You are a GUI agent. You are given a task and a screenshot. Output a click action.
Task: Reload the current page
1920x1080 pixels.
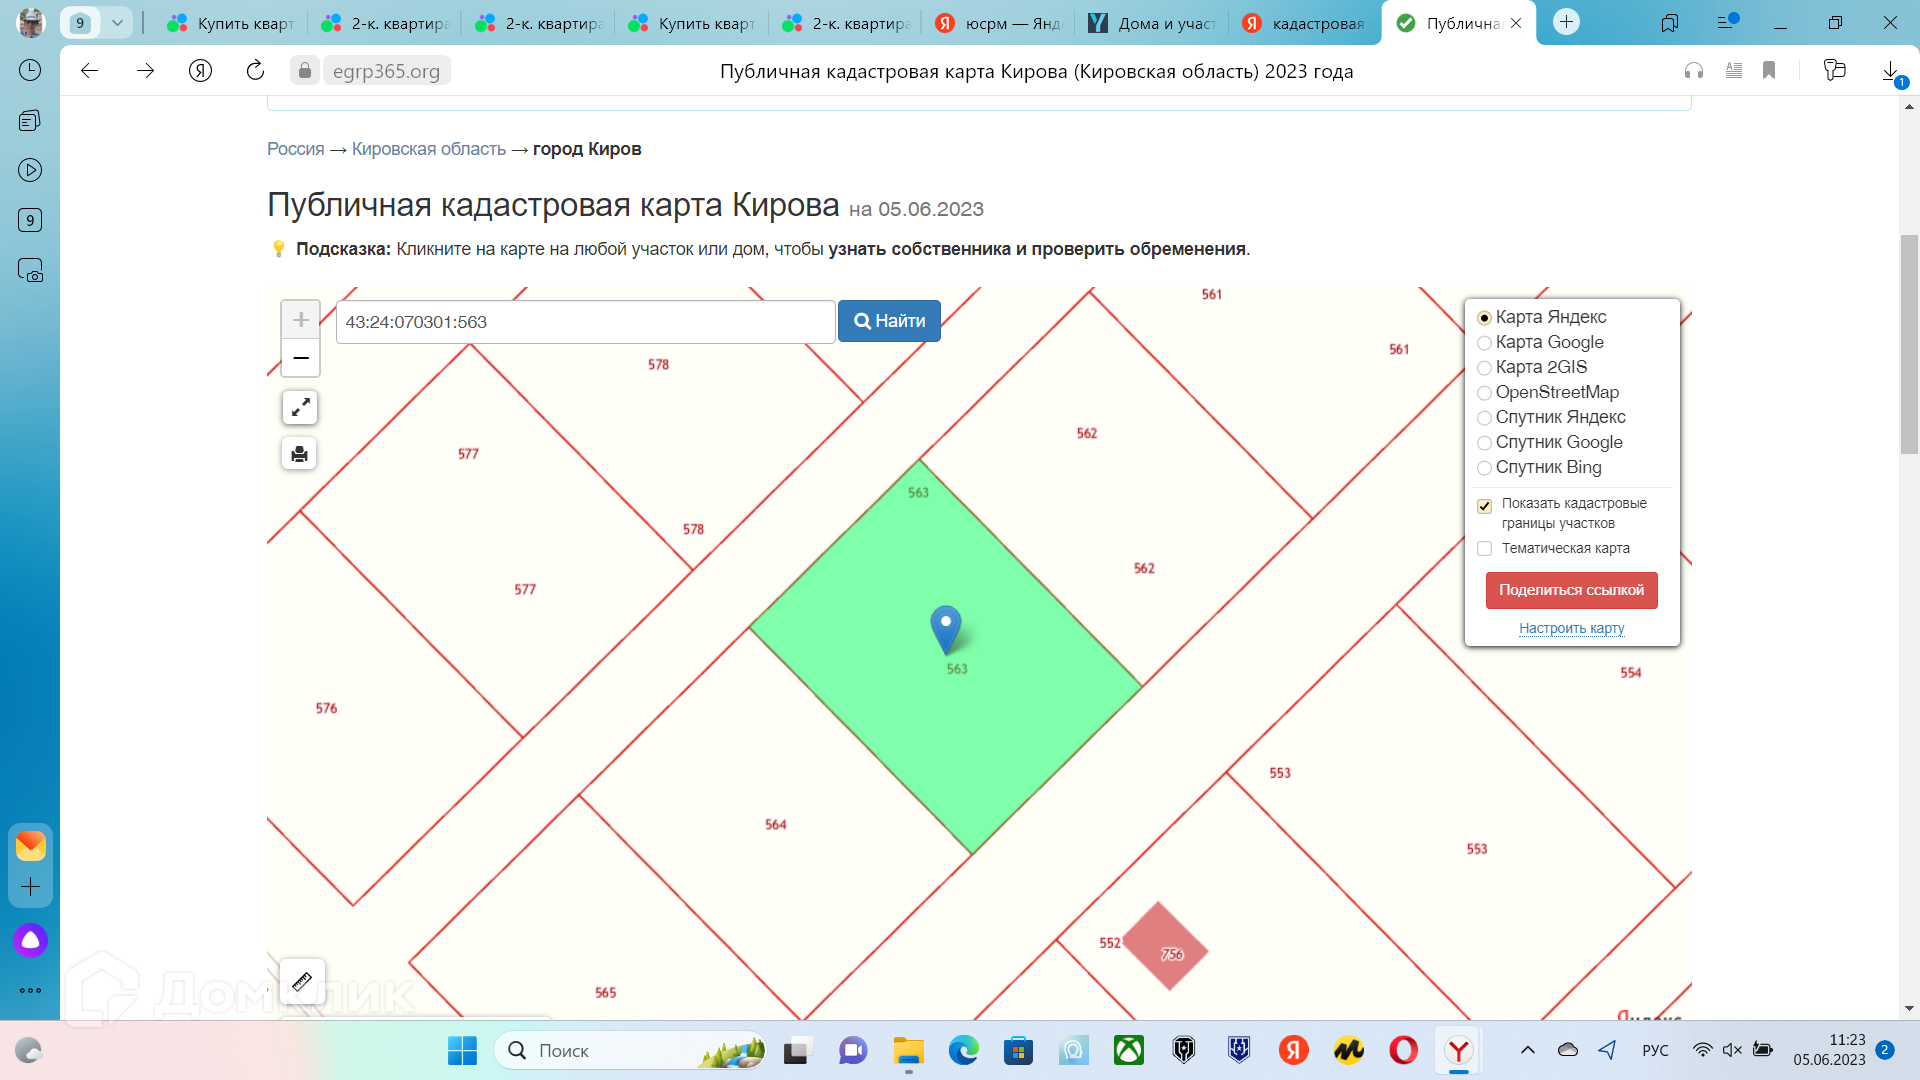coord(256,71)
